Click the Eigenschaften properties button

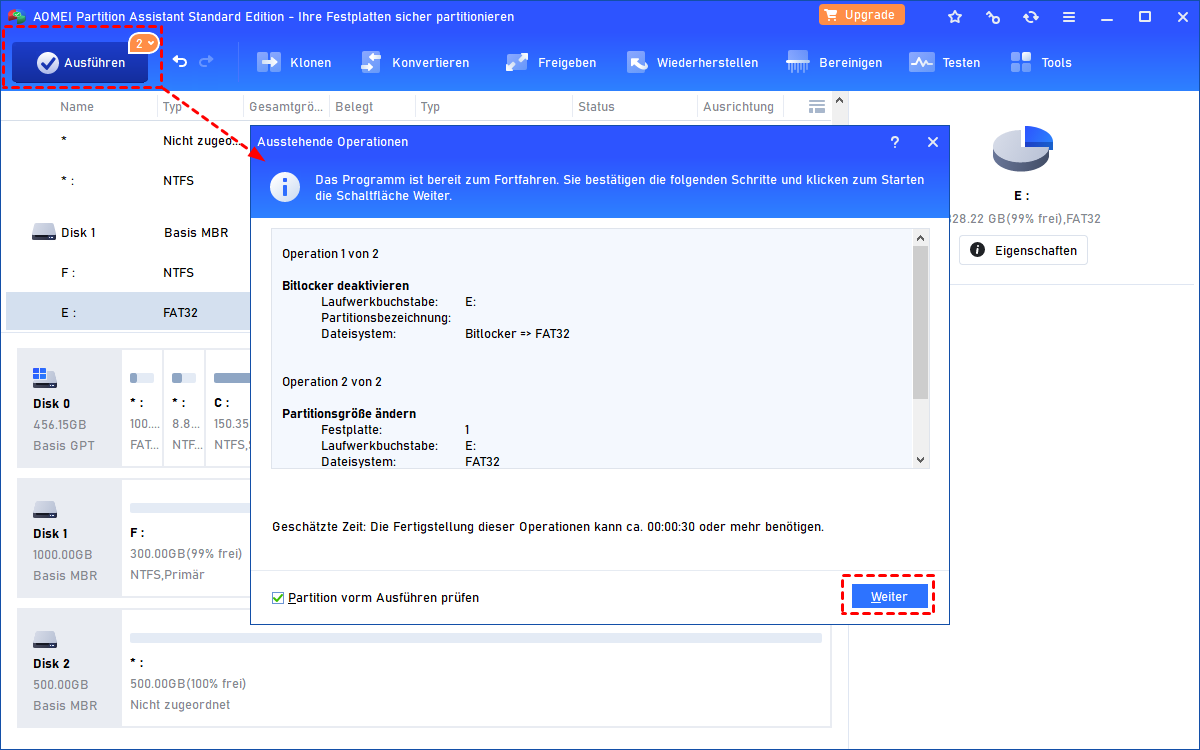(x=1023, y=250)
